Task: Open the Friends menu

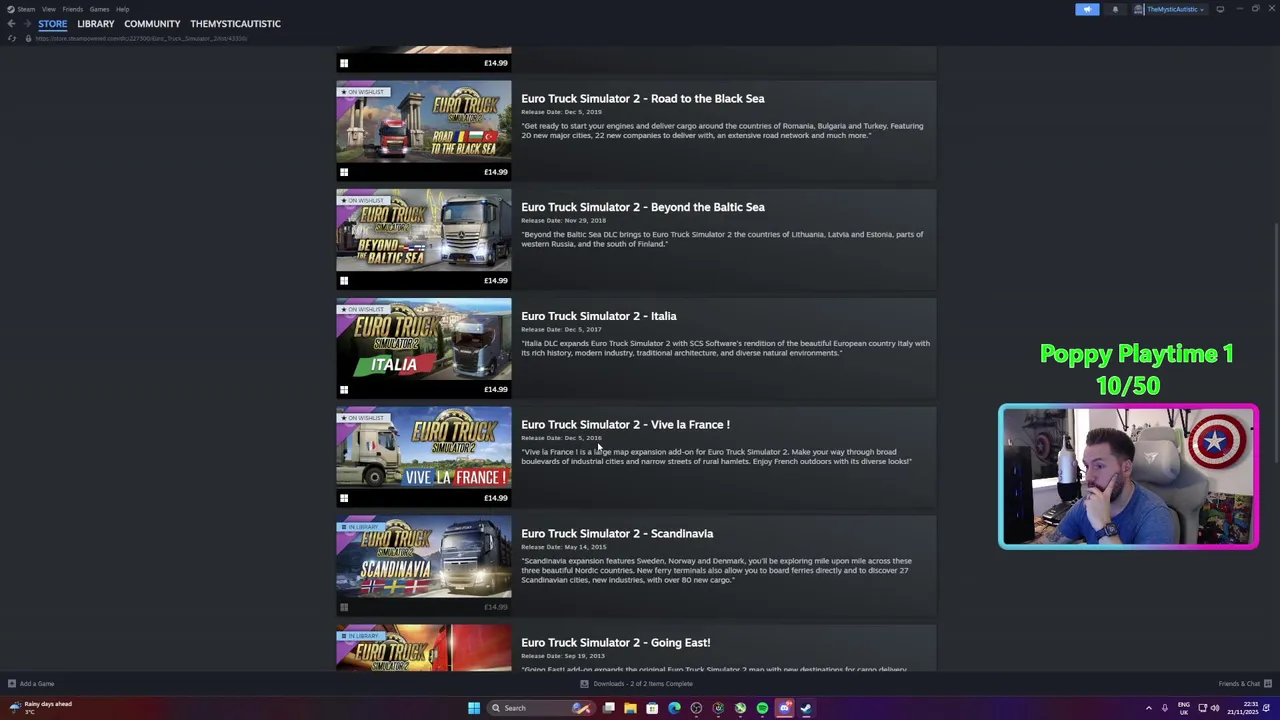Action: click(72, 9)
